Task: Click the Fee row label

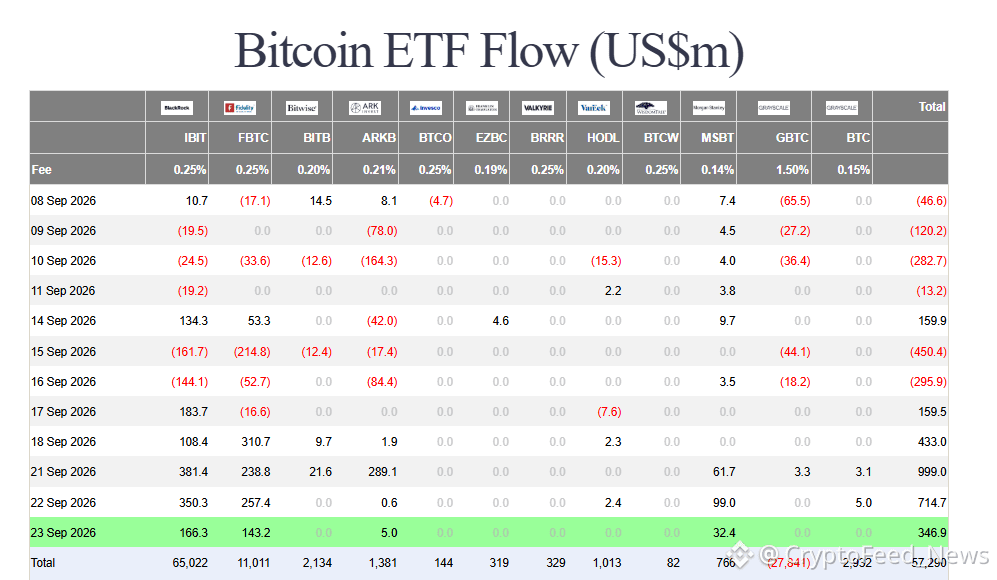Action: [x=41, y=170]
